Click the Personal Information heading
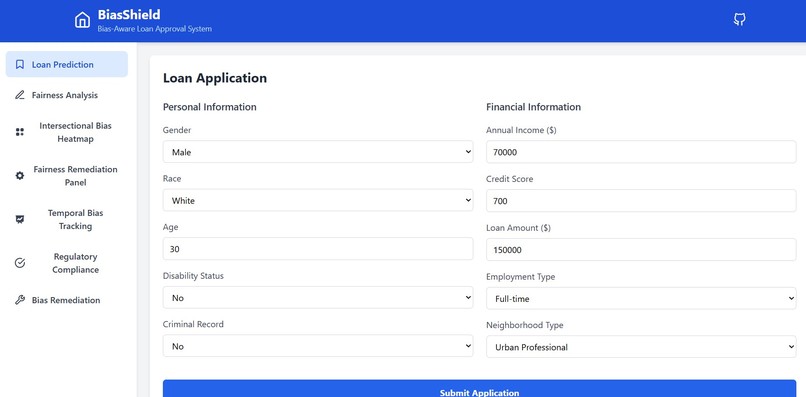 click(x=210, y=107)
